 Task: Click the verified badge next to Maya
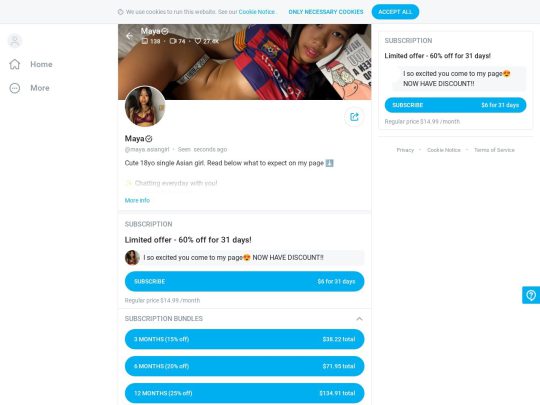point(148,139)
